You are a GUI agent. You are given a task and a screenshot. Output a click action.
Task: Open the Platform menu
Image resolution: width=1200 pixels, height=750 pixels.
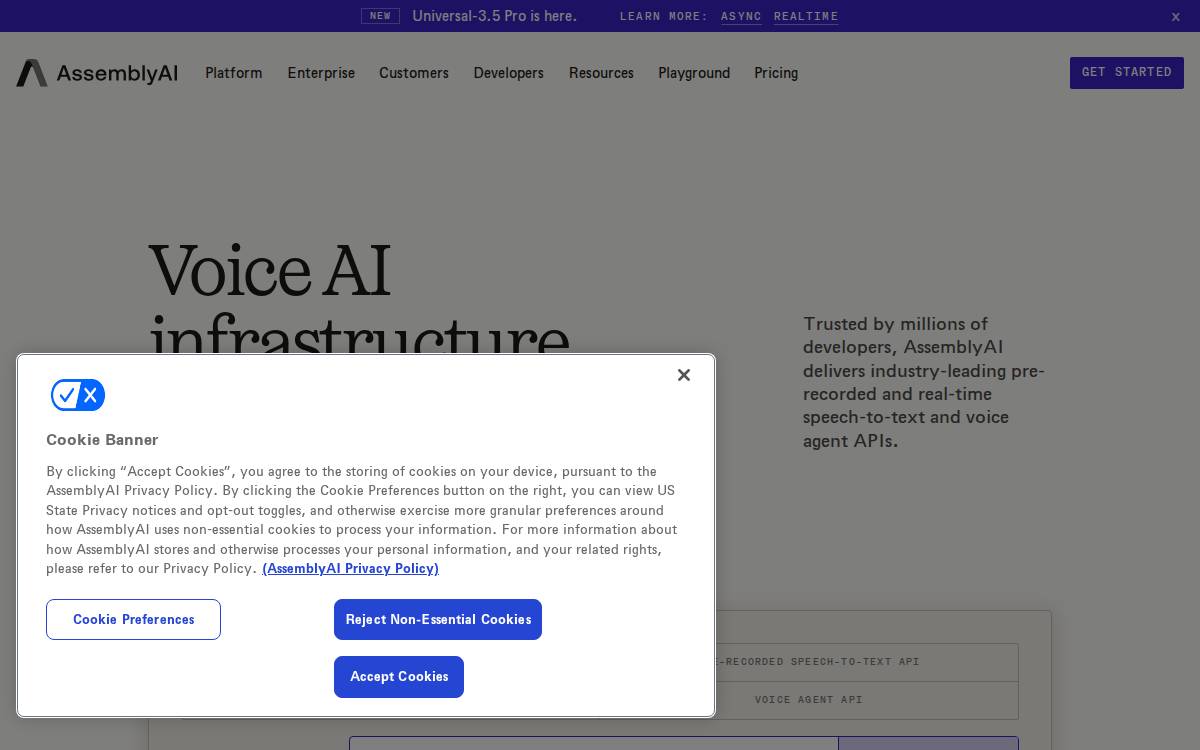(234, 73)
